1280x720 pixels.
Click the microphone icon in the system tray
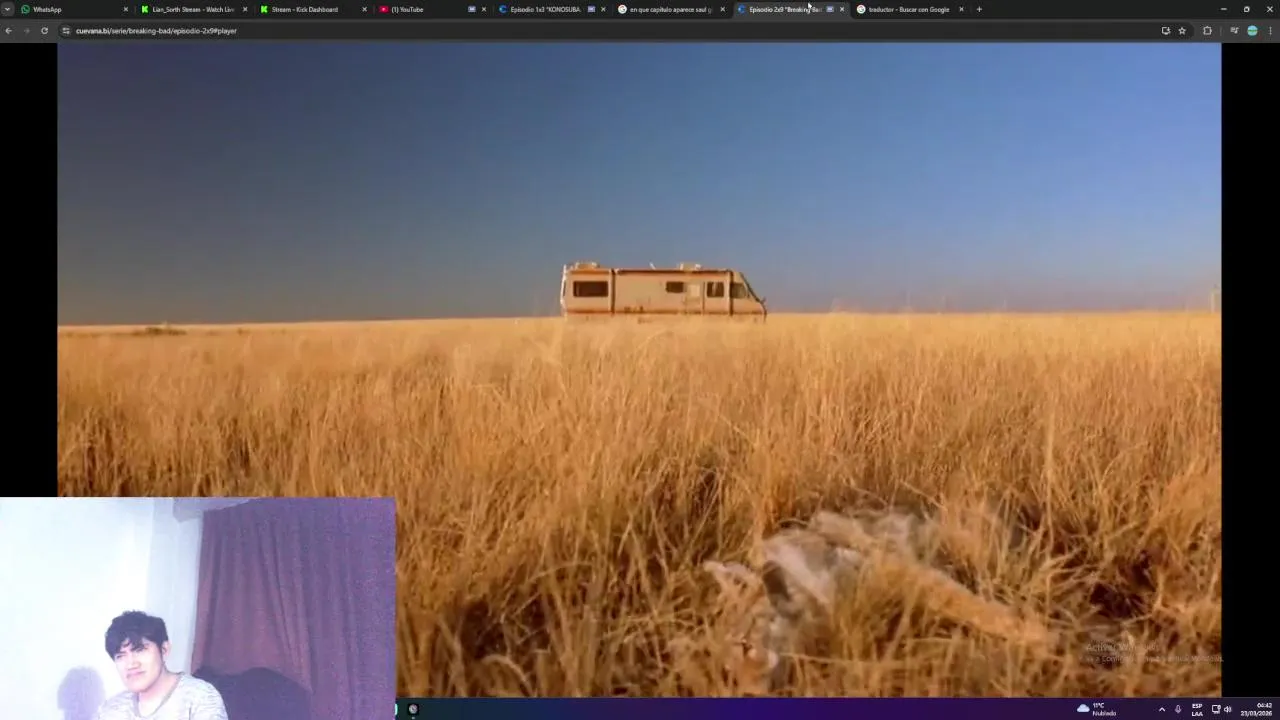(x=1178, y=709)
